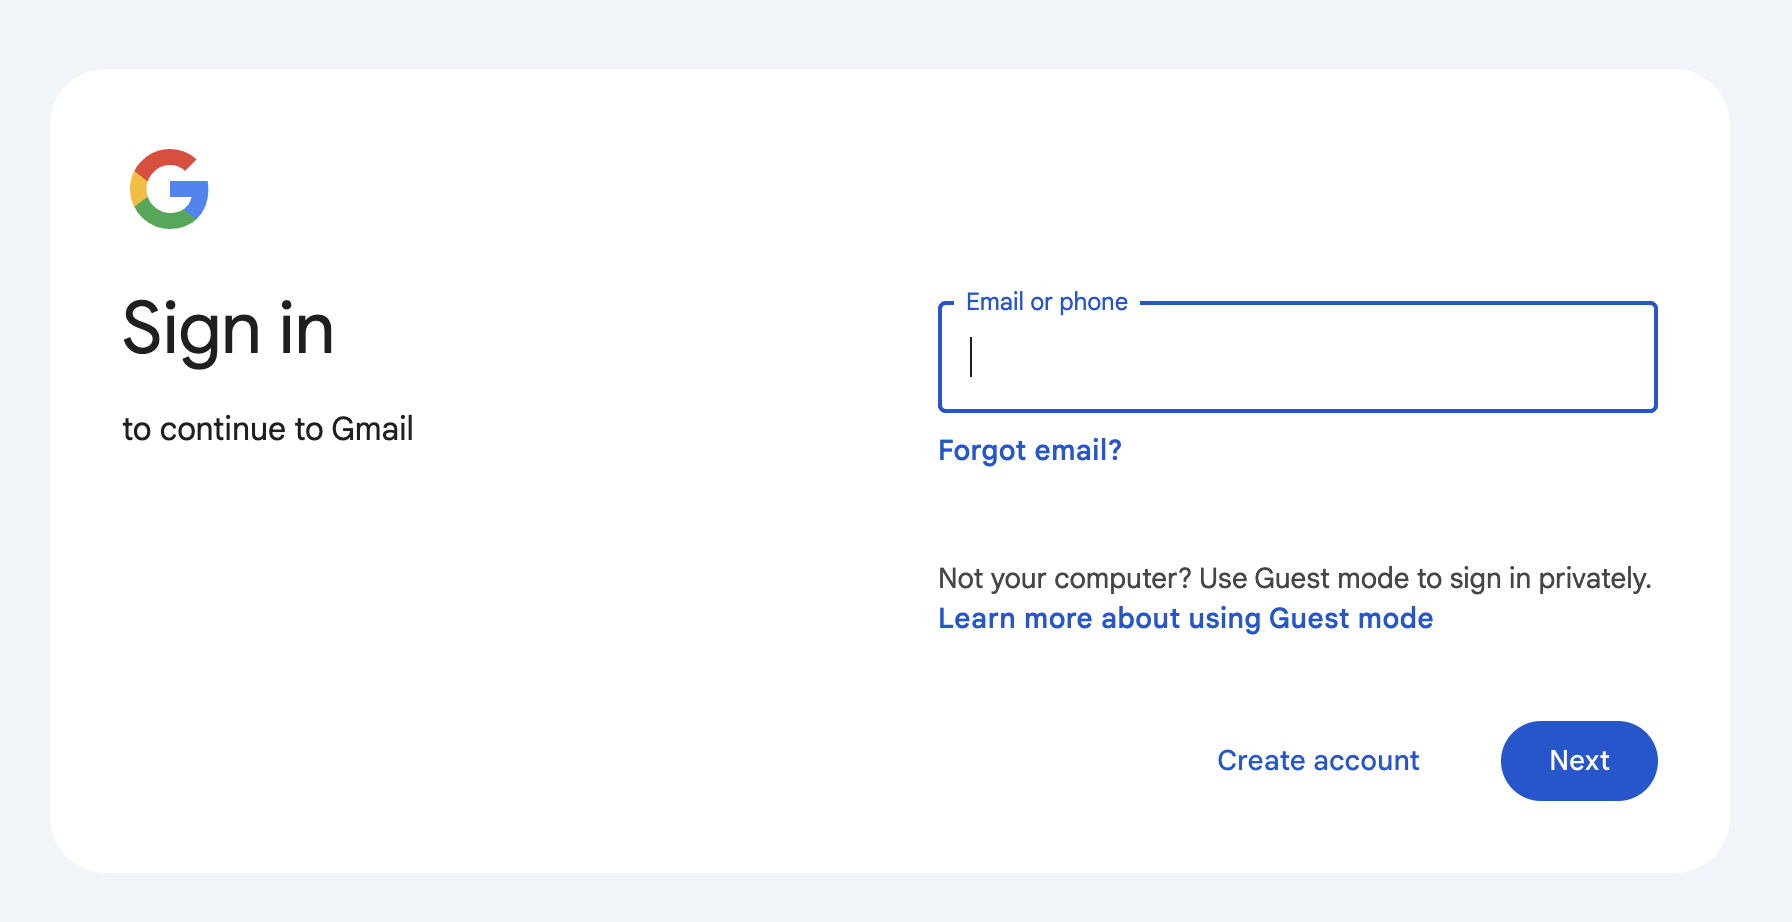The image size is (1792, 922).
Task: Open Learn more about using Guest mode
Action: pos(1185,618)
